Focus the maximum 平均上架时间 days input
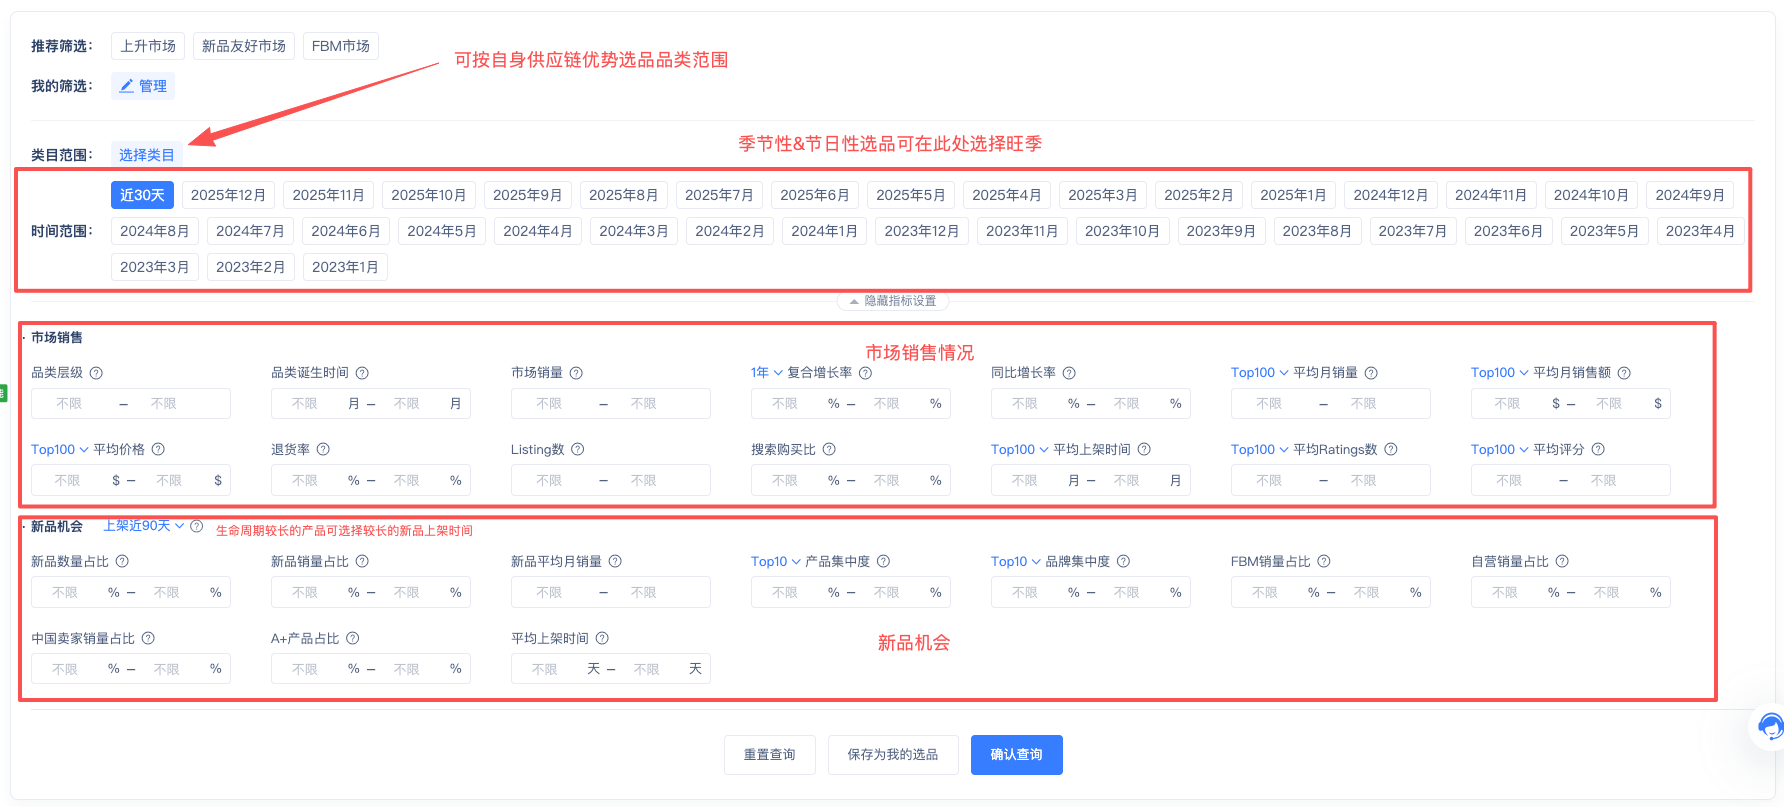 (x=647, y=670)
